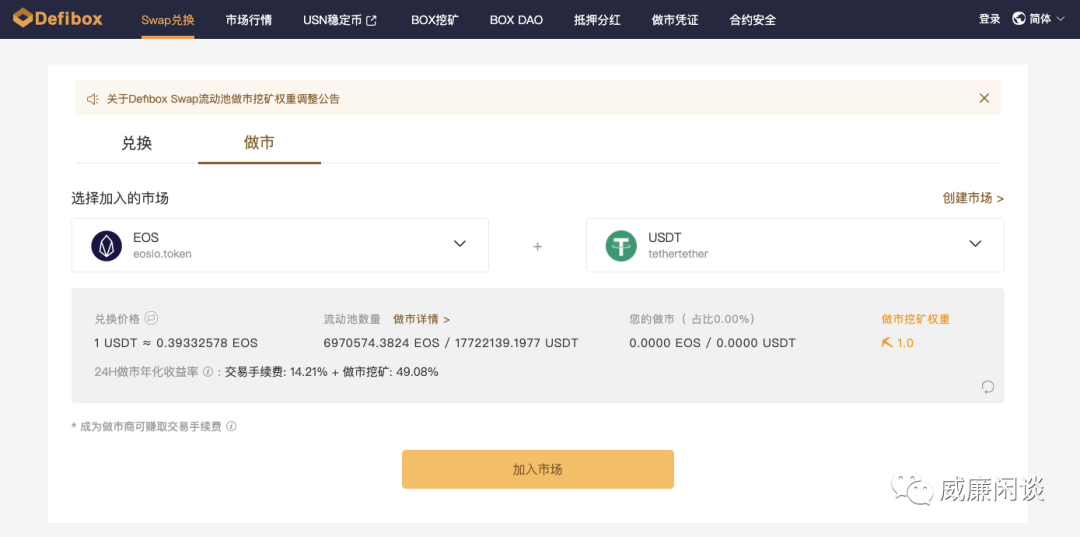Expand the EOS token selector

coord(280,245)
